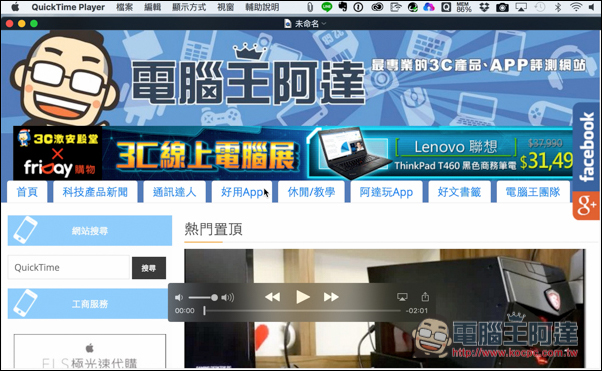Open the AirPlay display menu icon

(x=521, y=7)
